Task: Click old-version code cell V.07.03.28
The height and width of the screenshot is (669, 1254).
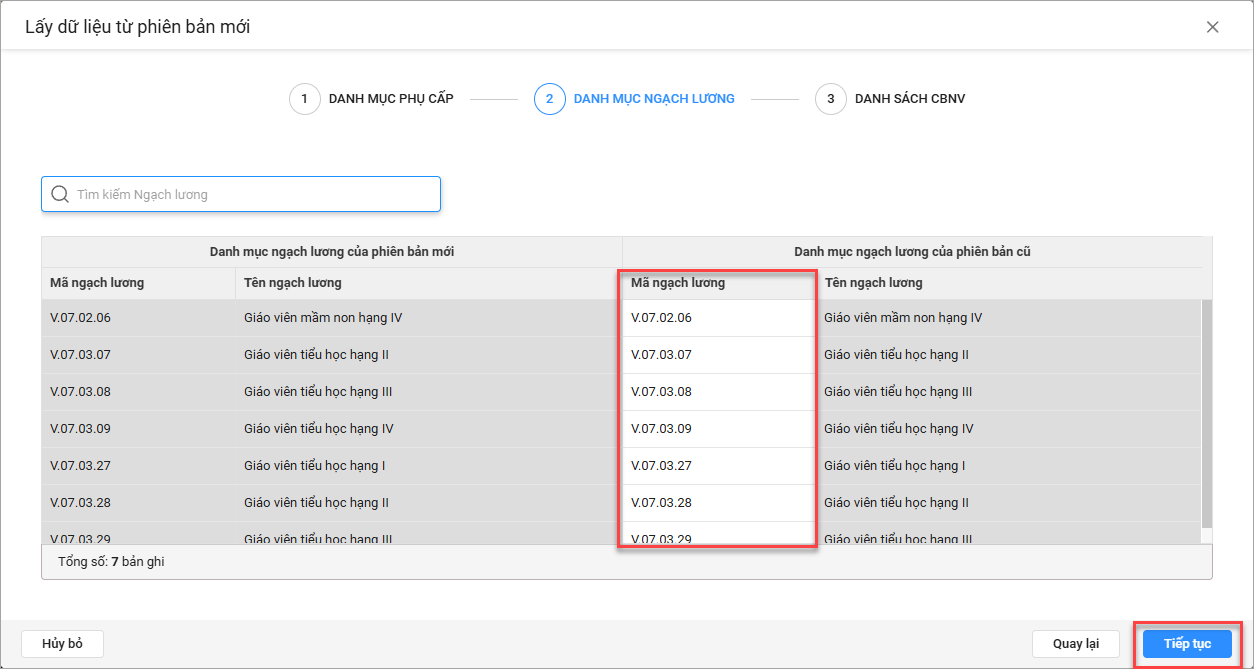Action: tap(720, 503)
